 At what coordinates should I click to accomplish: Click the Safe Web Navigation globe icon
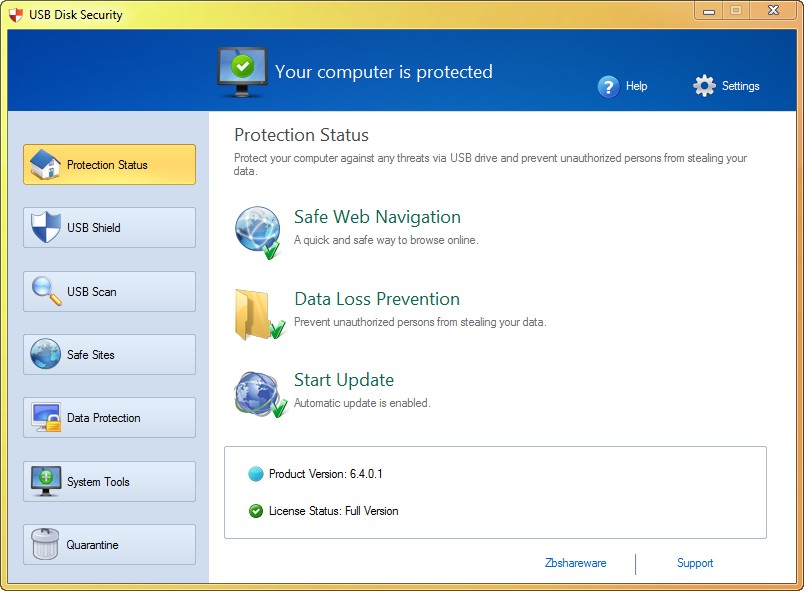(x=258, y=232)
